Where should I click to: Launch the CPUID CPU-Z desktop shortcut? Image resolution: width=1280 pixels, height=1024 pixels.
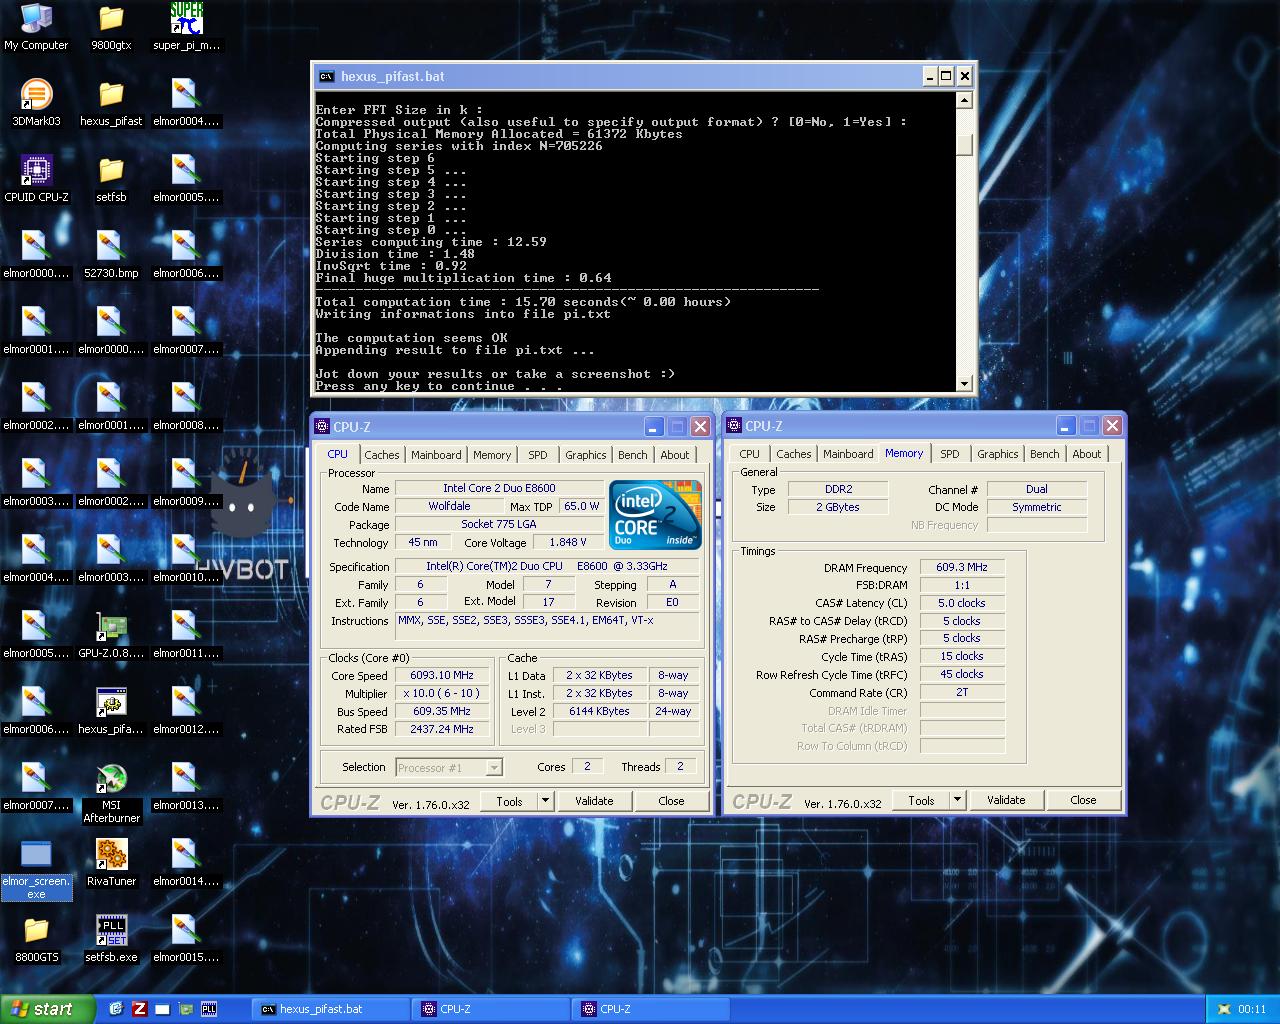[36, 179]
